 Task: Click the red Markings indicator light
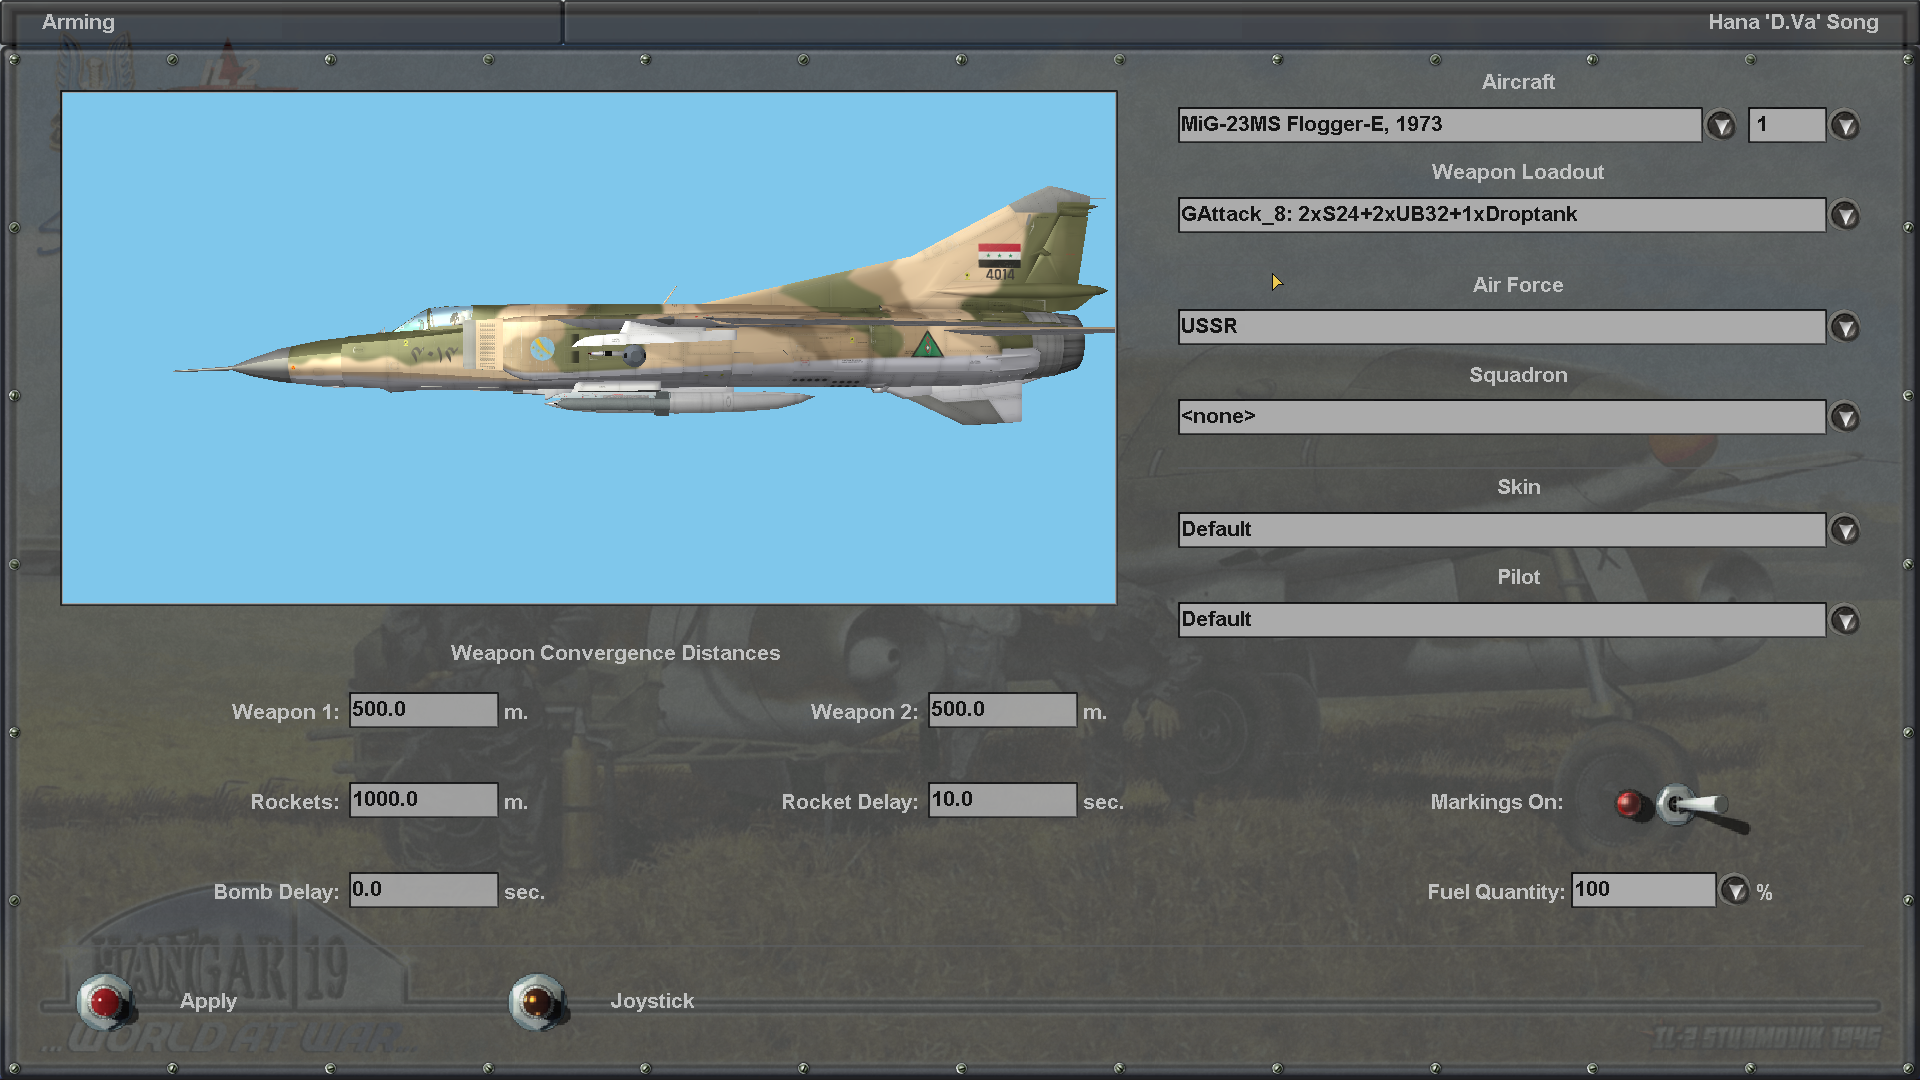tap(1629, 803)
